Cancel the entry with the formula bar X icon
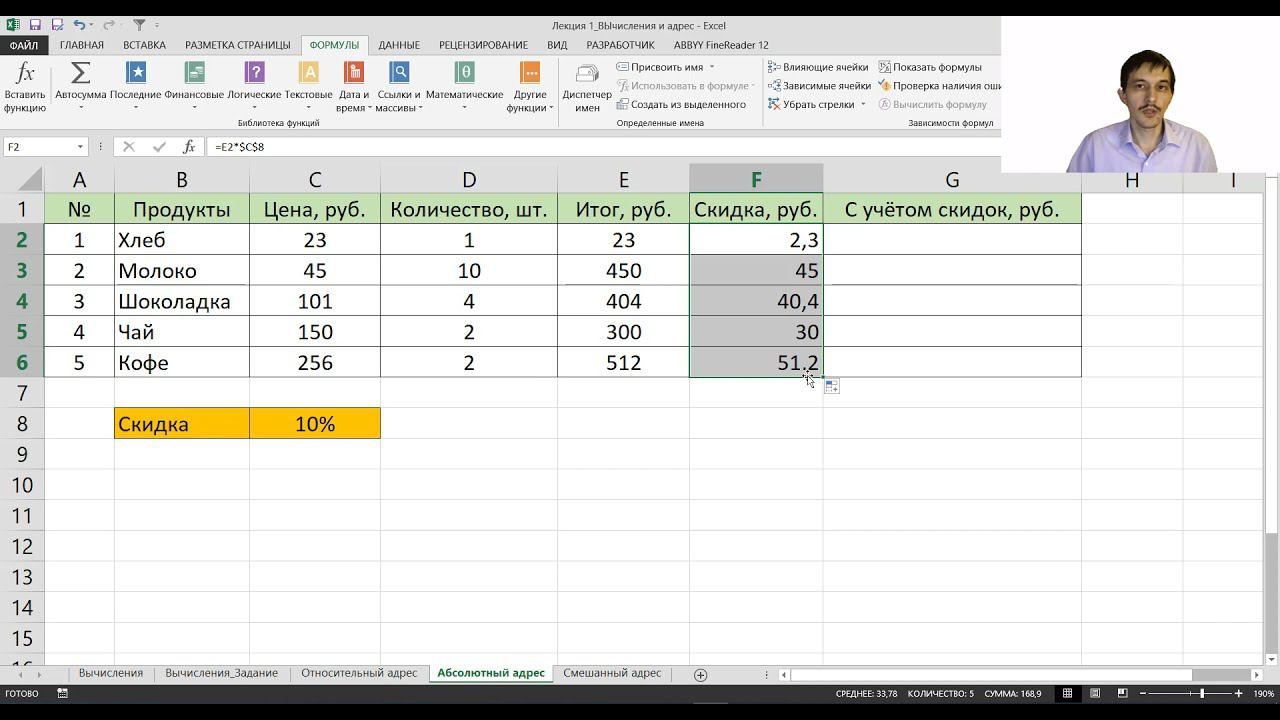Screen dimensions: 1280x720 click(x=129, y=147)
